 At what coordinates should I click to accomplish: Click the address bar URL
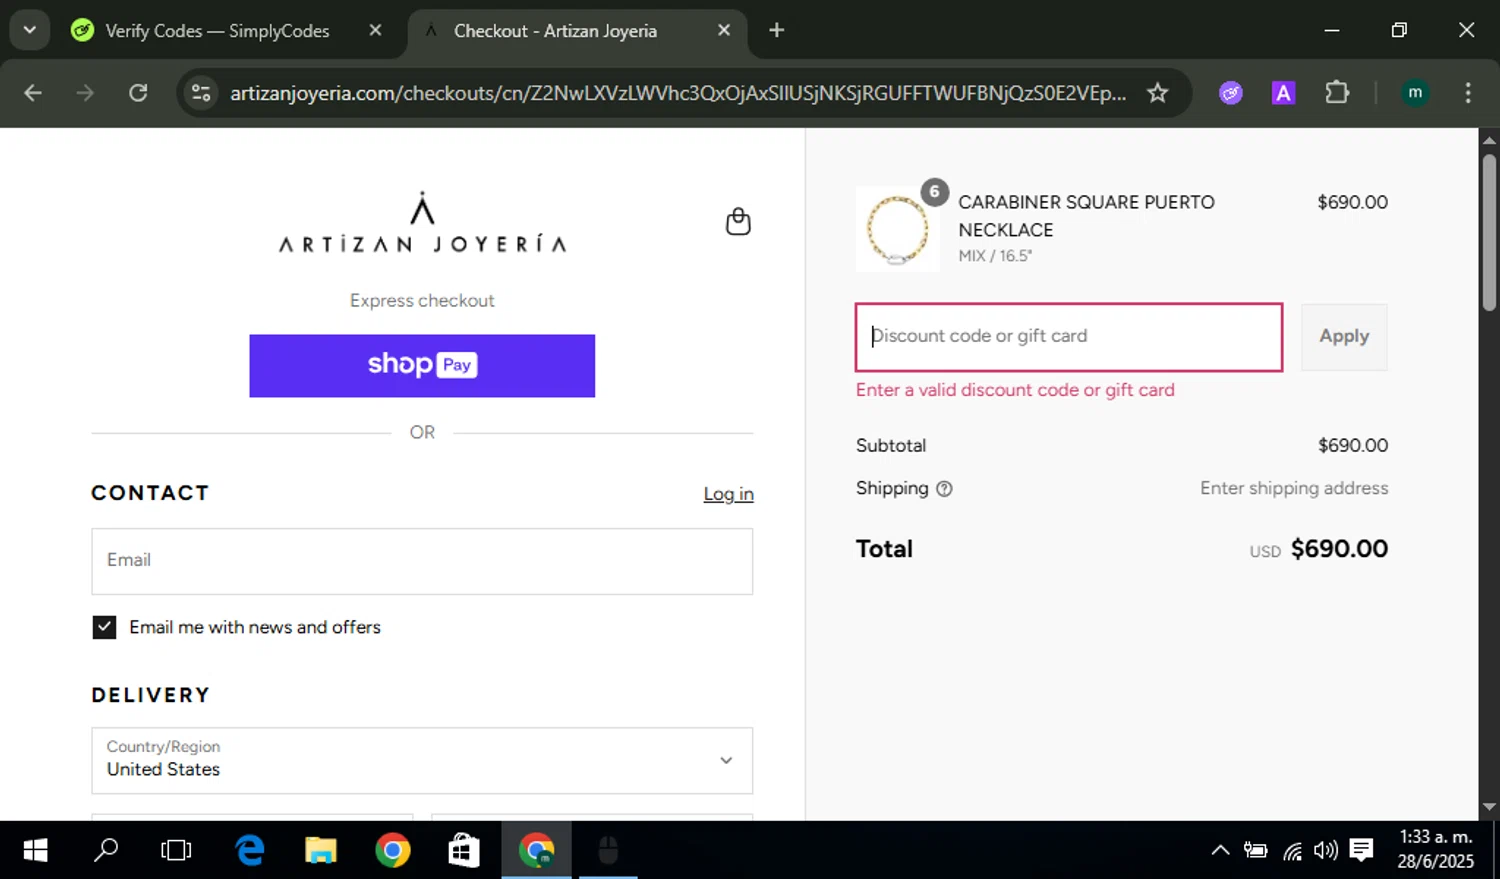pos(678,93)
